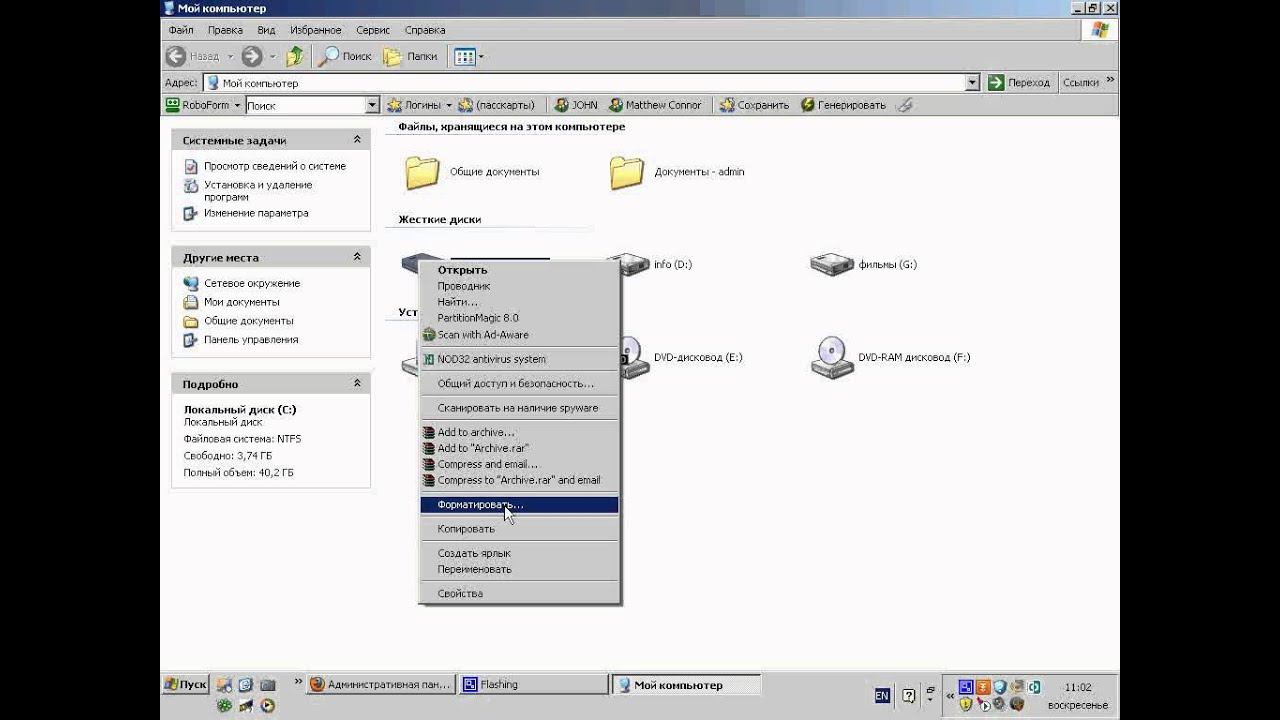Open Панель управления link

click(251, 340)
